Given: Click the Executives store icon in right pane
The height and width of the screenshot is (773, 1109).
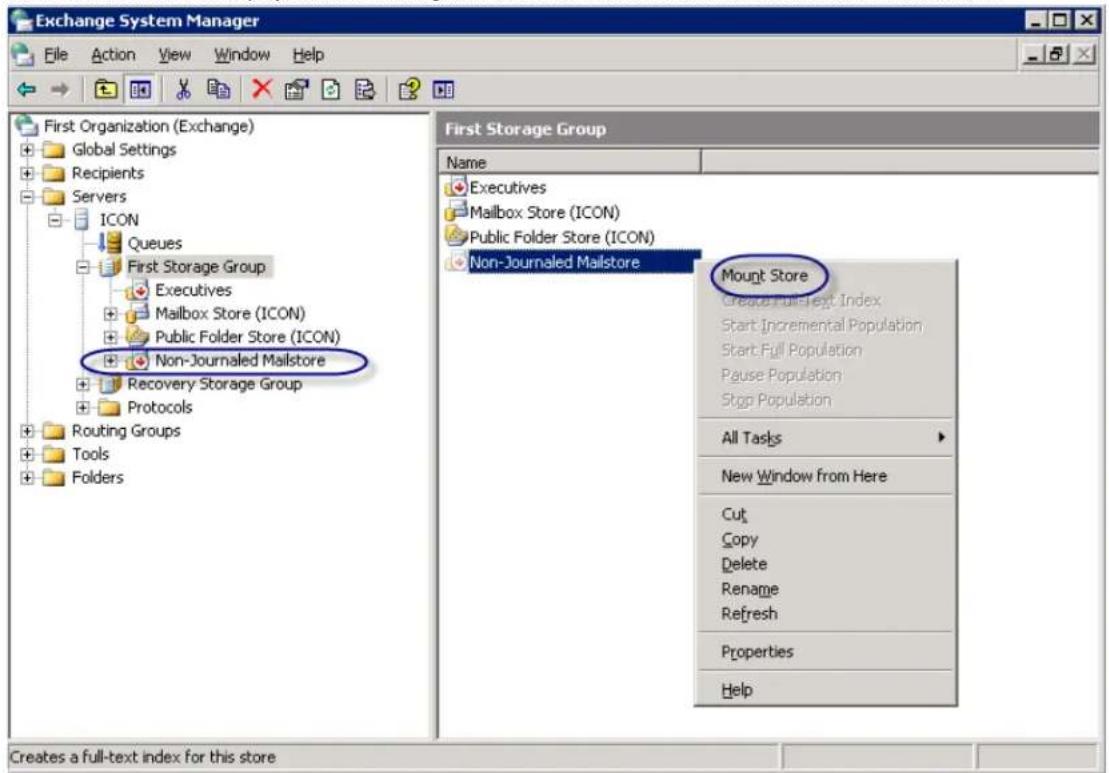Looking at the screenshot, I should coord(456,187).
